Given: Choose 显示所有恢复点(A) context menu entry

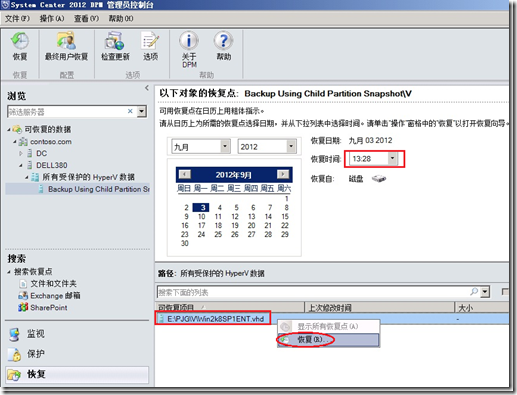Looking at the screenshot, I should coord(328,326).
